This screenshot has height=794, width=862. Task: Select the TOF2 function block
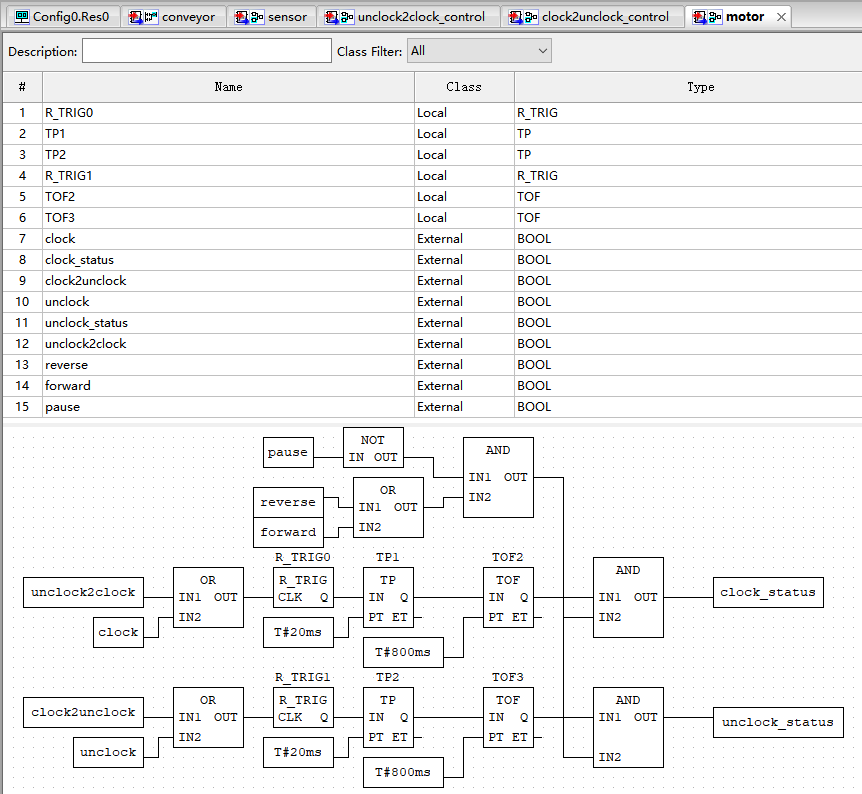[x=508, y=597]
